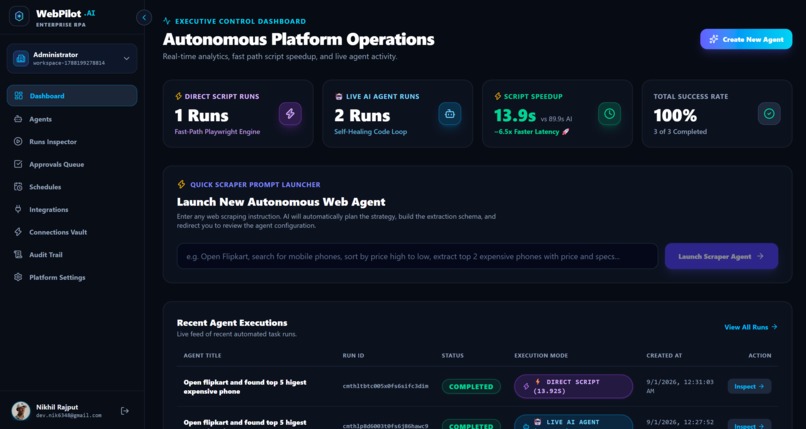Click the Agent Title column header
Viewport: 806px width, 429px height.
[203, 356]
